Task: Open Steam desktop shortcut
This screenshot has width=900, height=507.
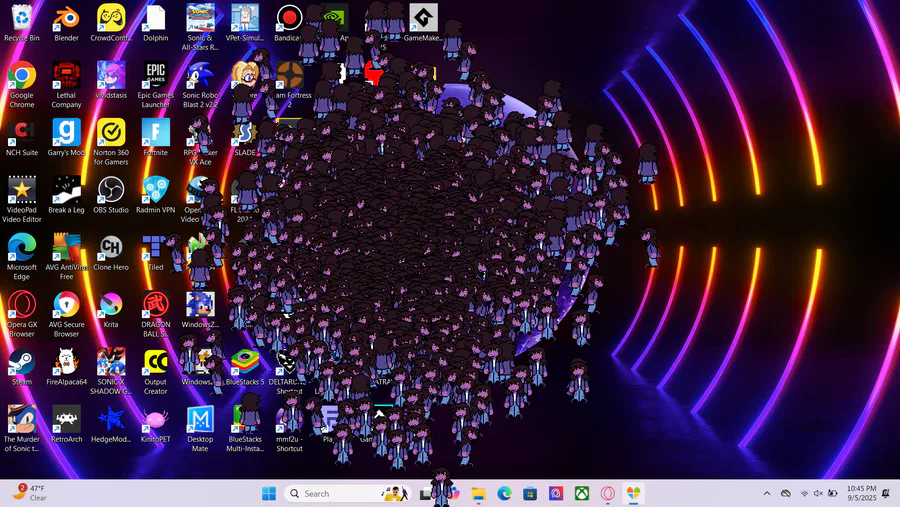Action: click(22, 366)
